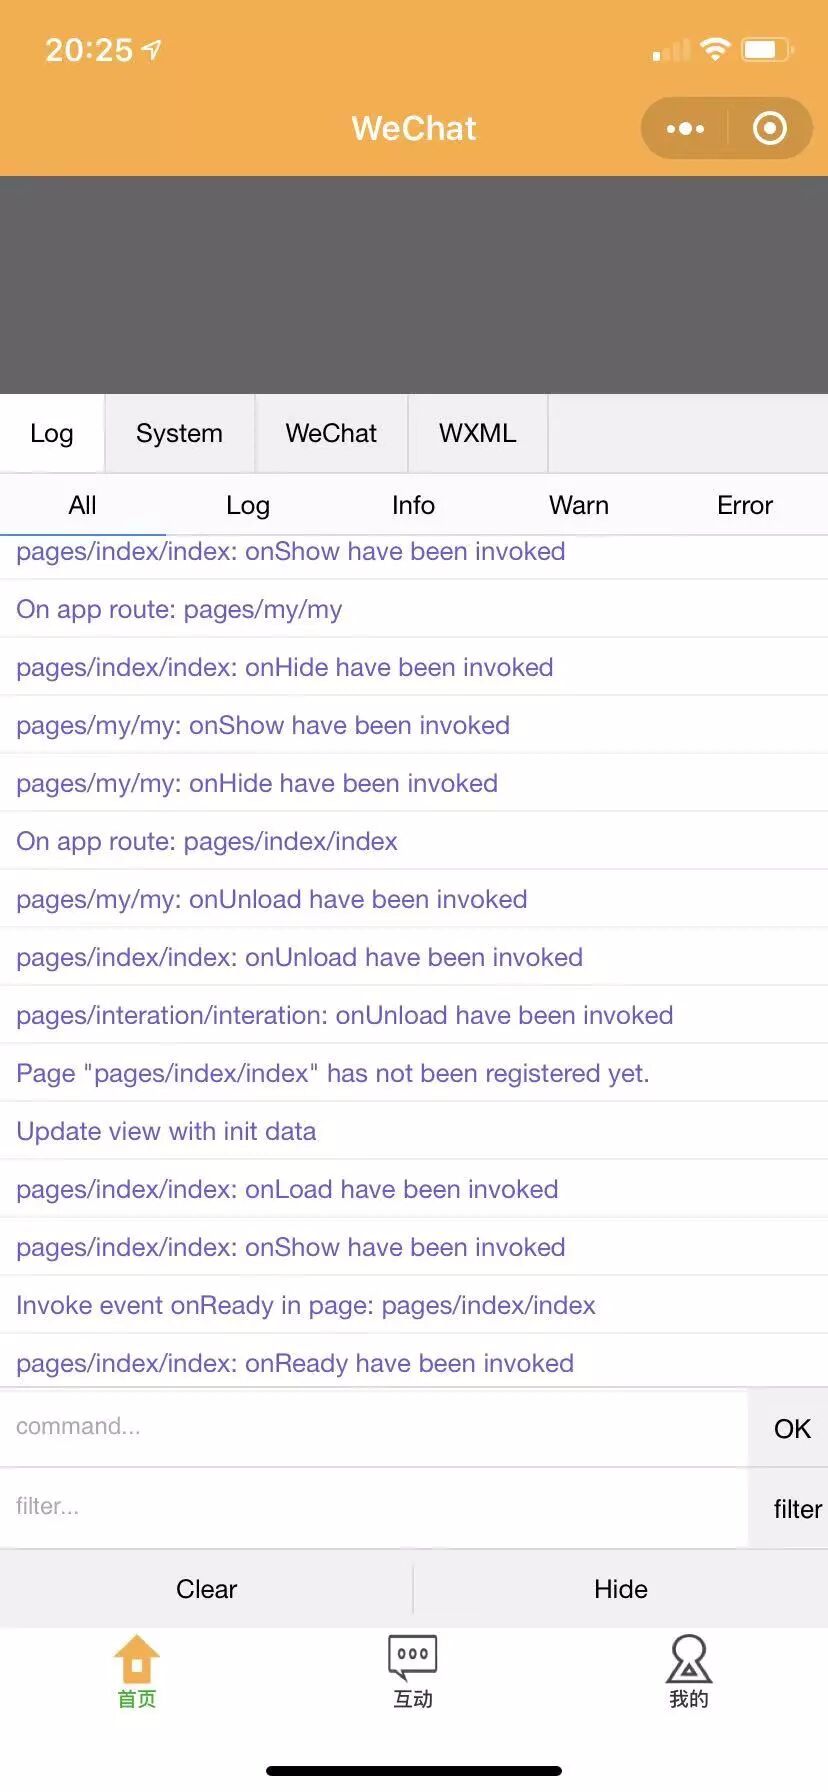Clear the console logs
The height and width of the screenshot is (1792, 828).
(206, 1589)
